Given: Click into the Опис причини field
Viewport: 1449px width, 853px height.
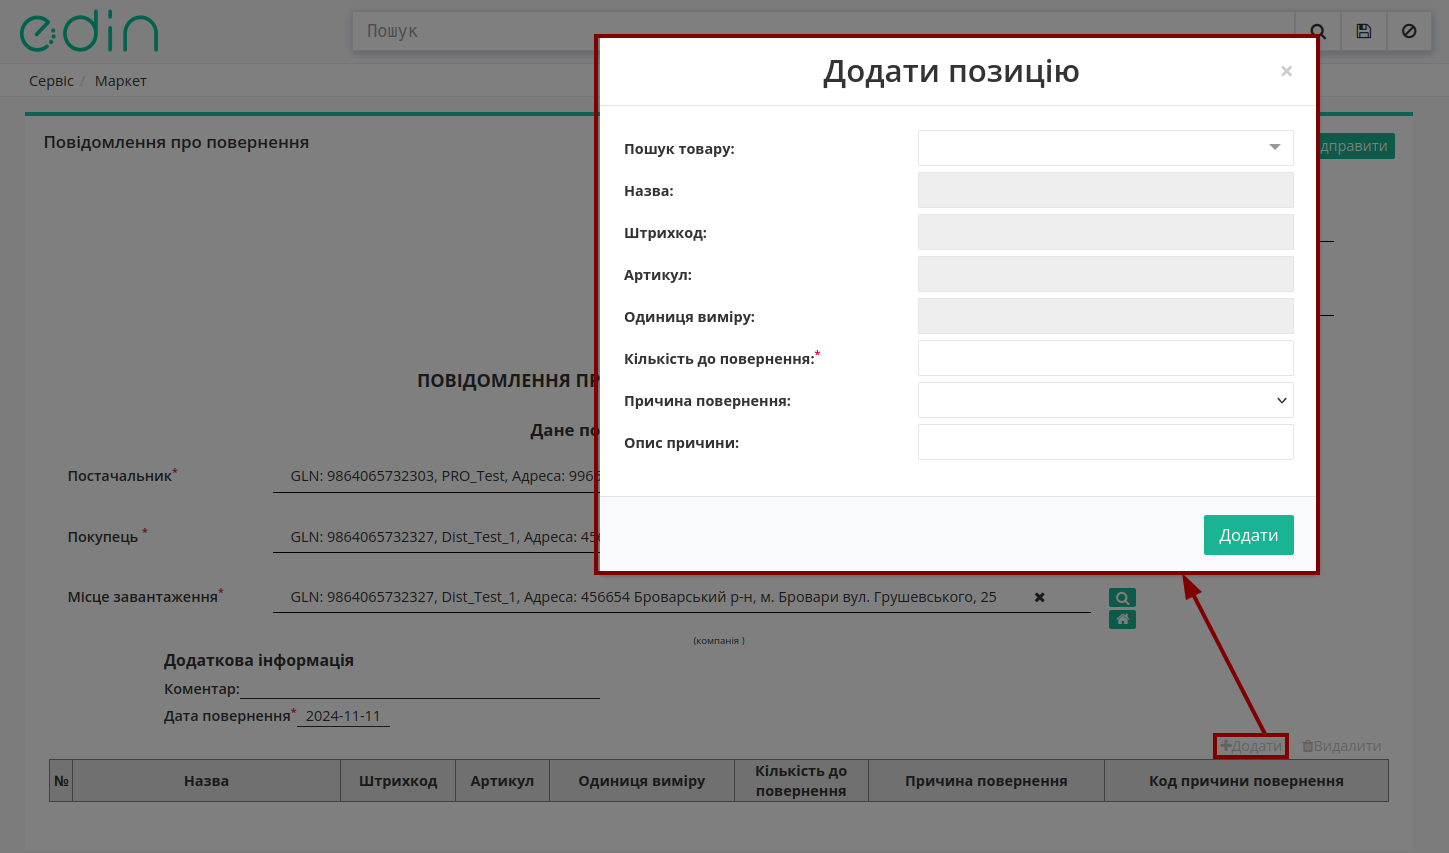Looking at the screenshot, I should [1105, 442].
